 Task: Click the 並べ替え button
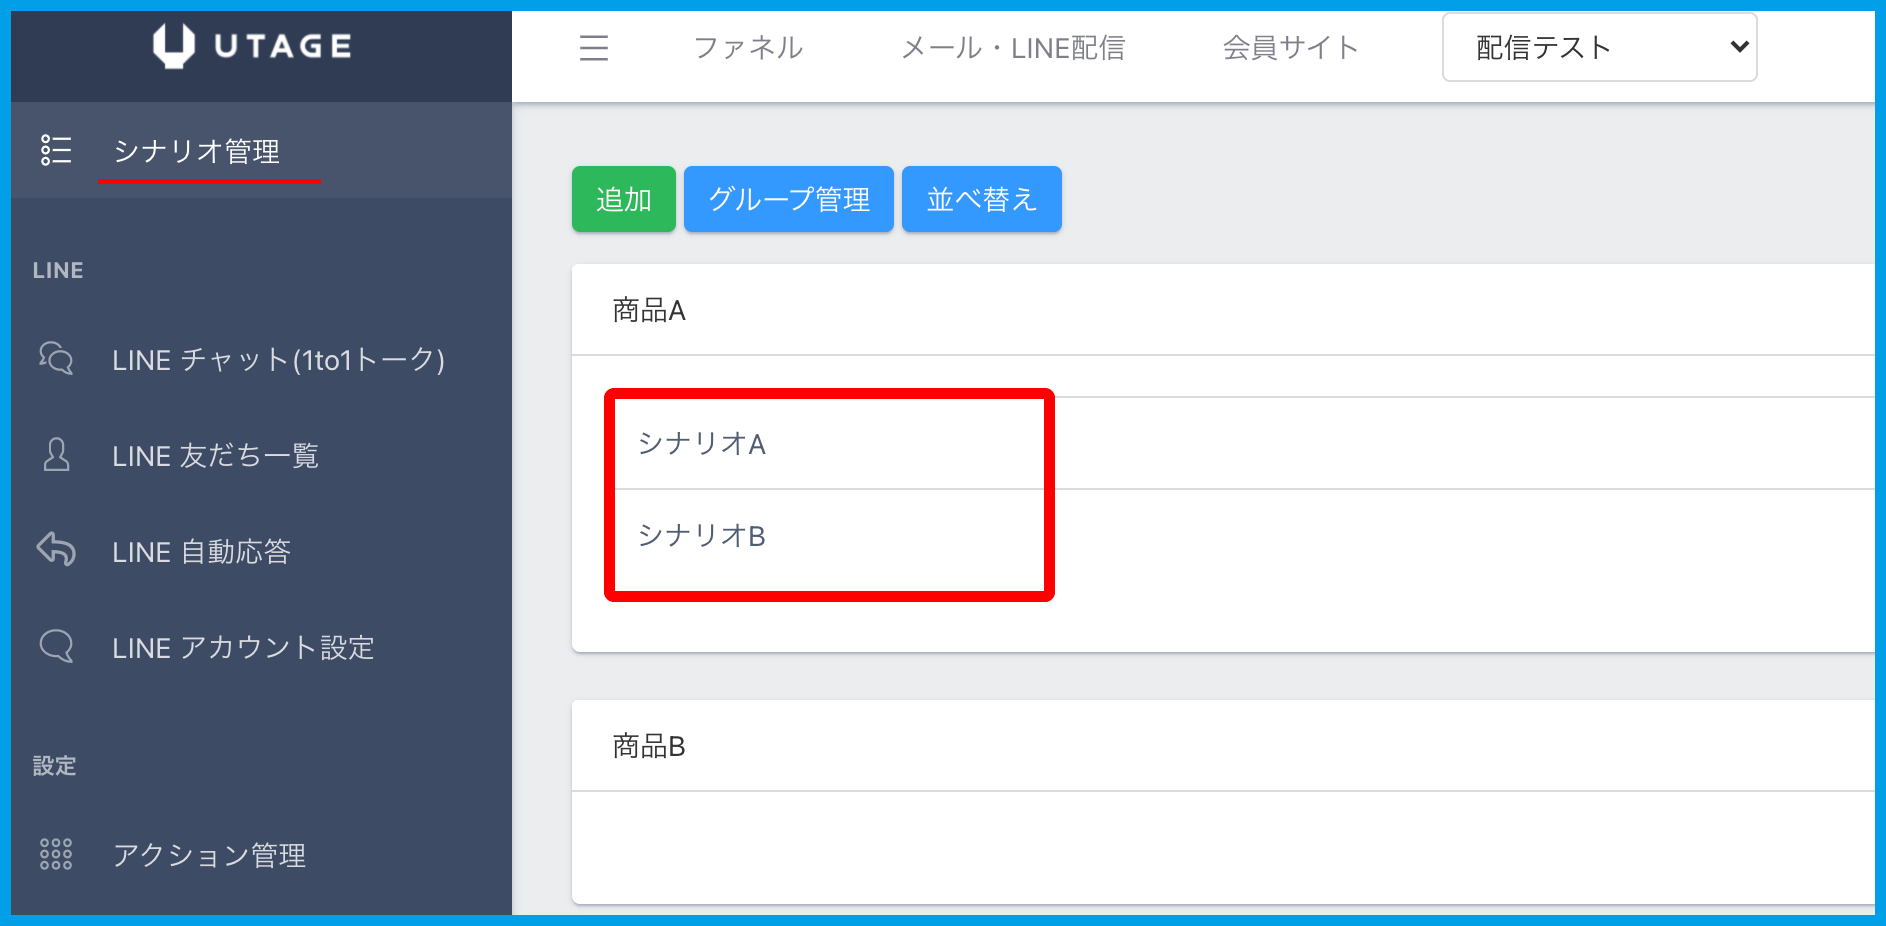pos(981,199)
